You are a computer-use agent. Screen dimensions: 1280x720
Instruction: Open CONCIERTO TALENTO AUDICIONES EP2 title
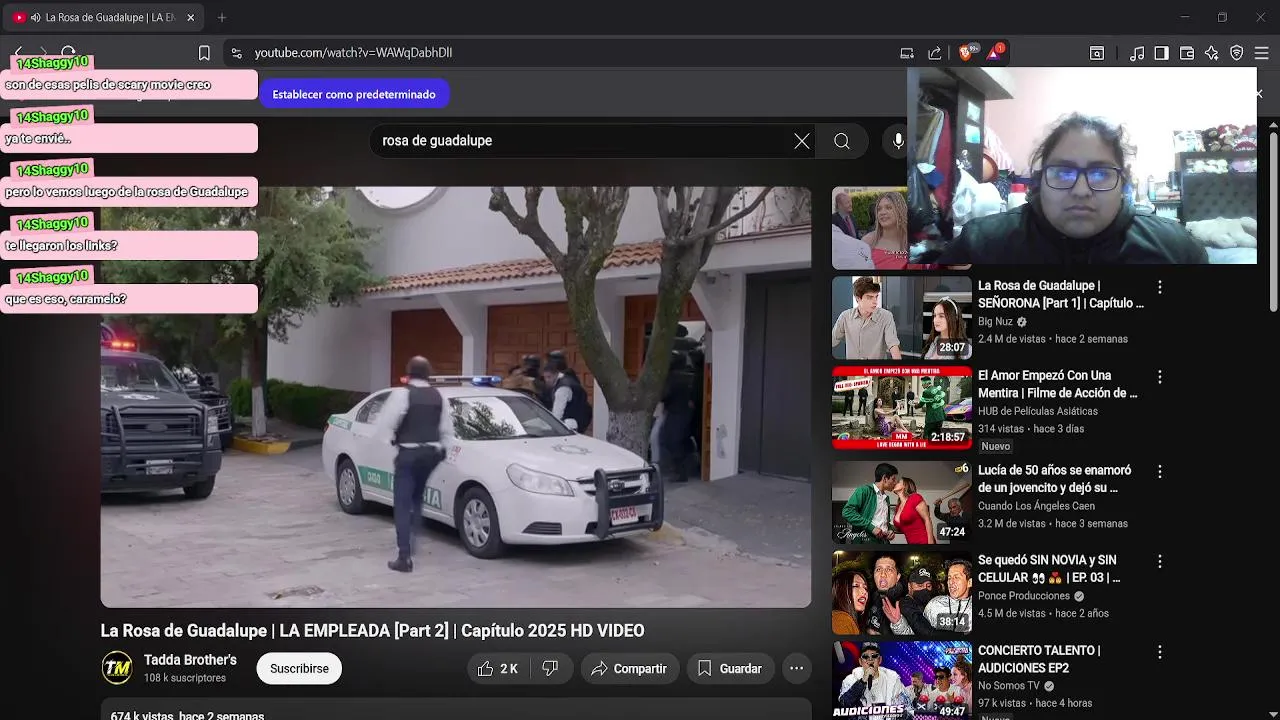tap(1039, 659)
